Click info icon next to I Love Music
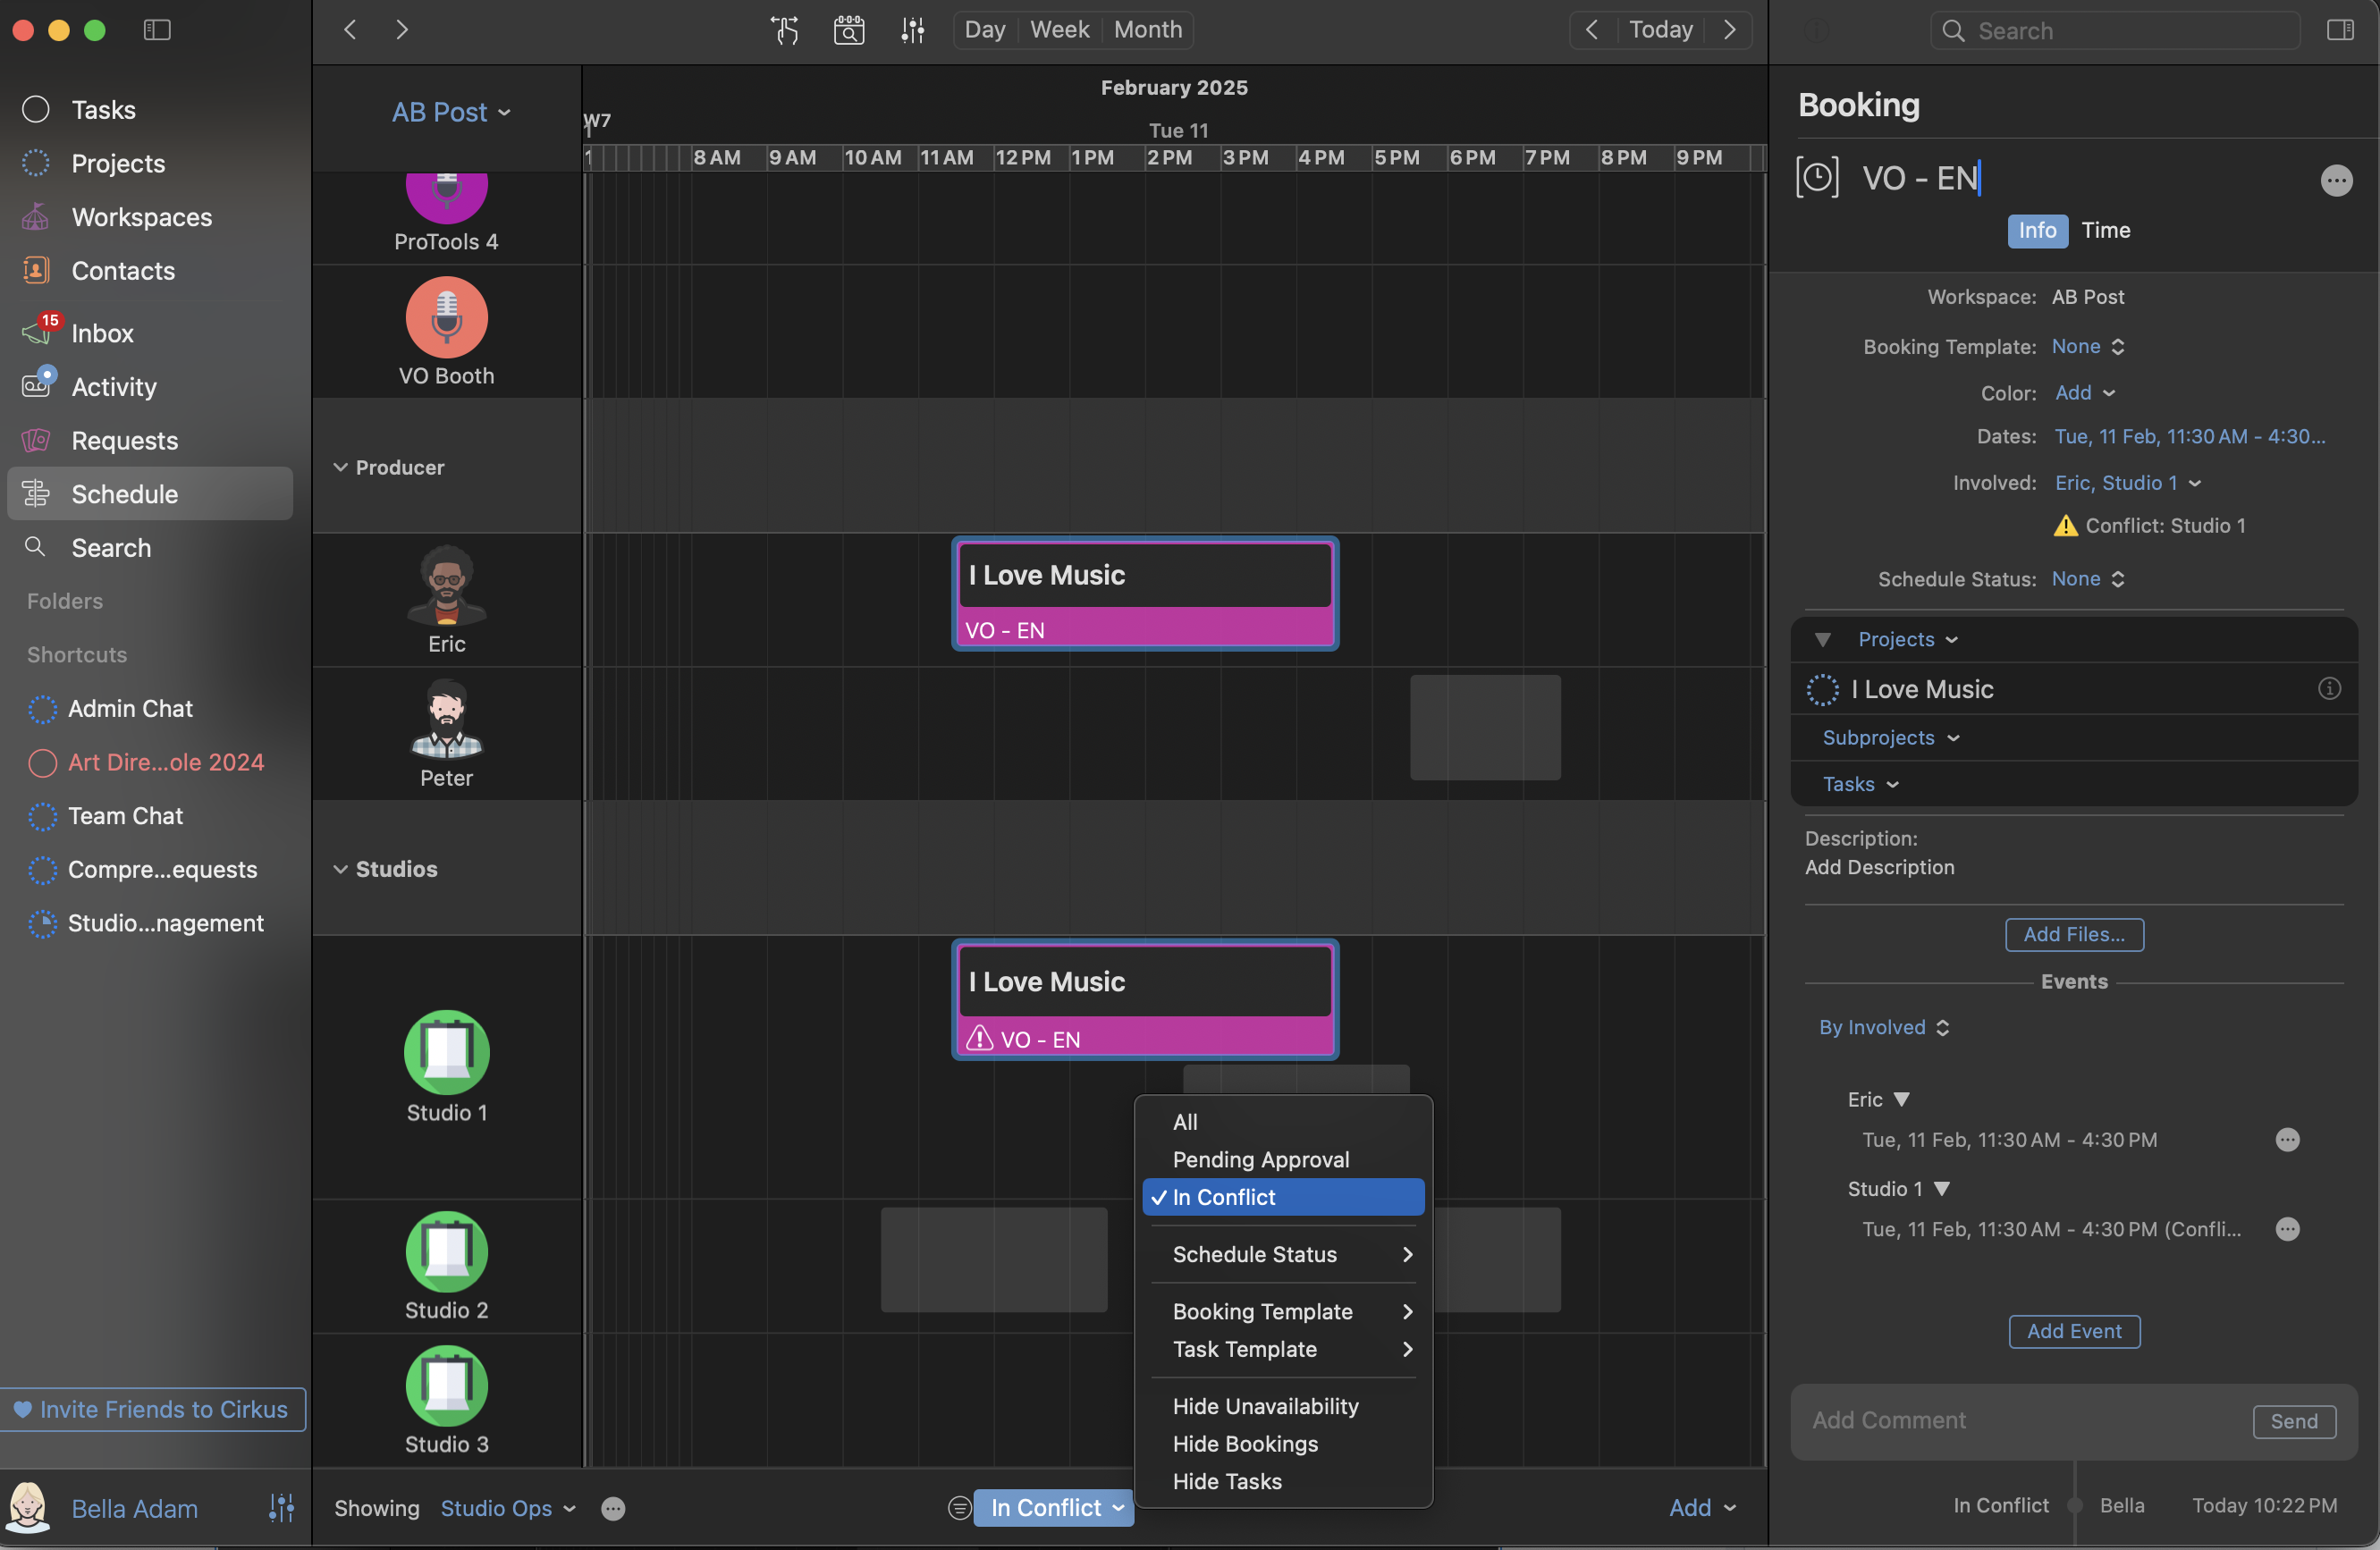Viewport: 2380px width, 1550px height. coord(2329,688)
